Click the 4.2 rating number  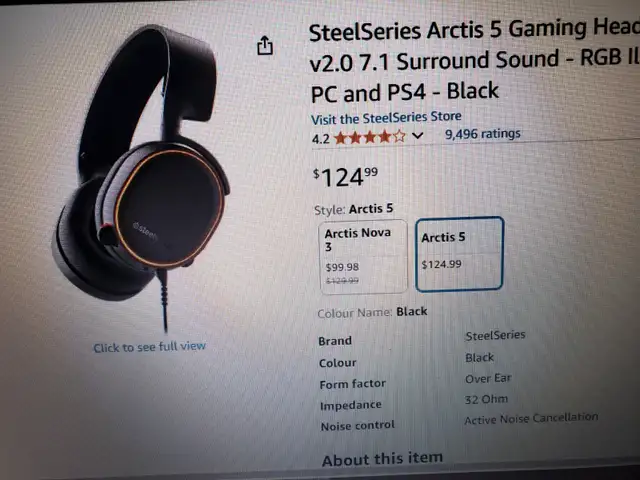pos(320,139)
